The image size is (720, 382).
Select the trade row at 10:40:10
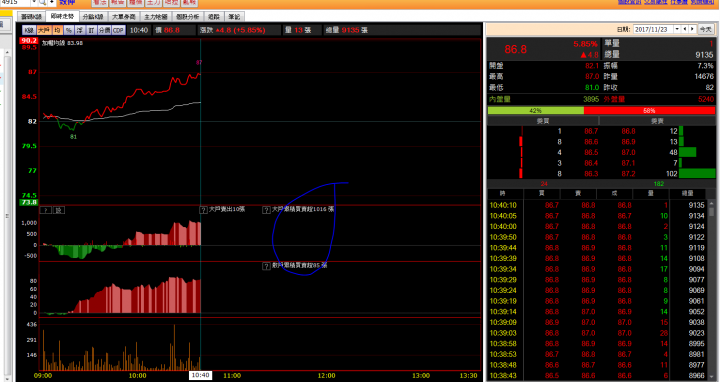click(x=597, y=205)
